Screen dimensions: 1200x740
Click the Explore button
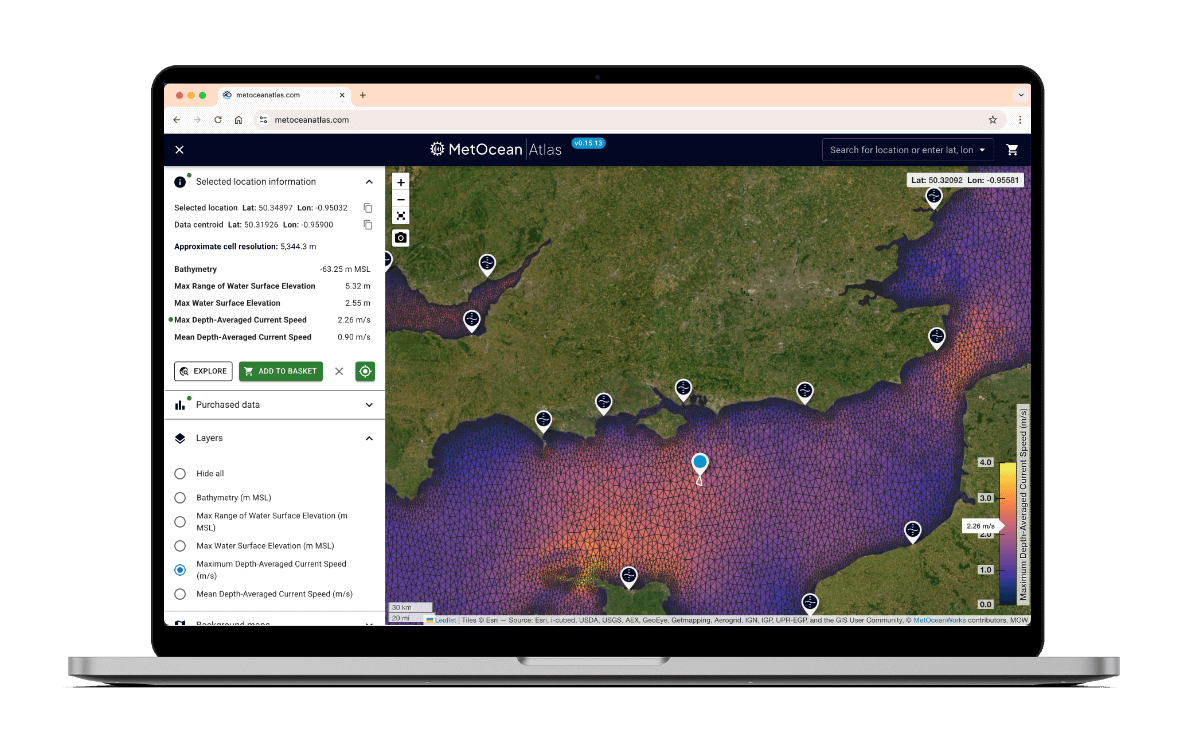pyautogui.click(x=203, y=371)
